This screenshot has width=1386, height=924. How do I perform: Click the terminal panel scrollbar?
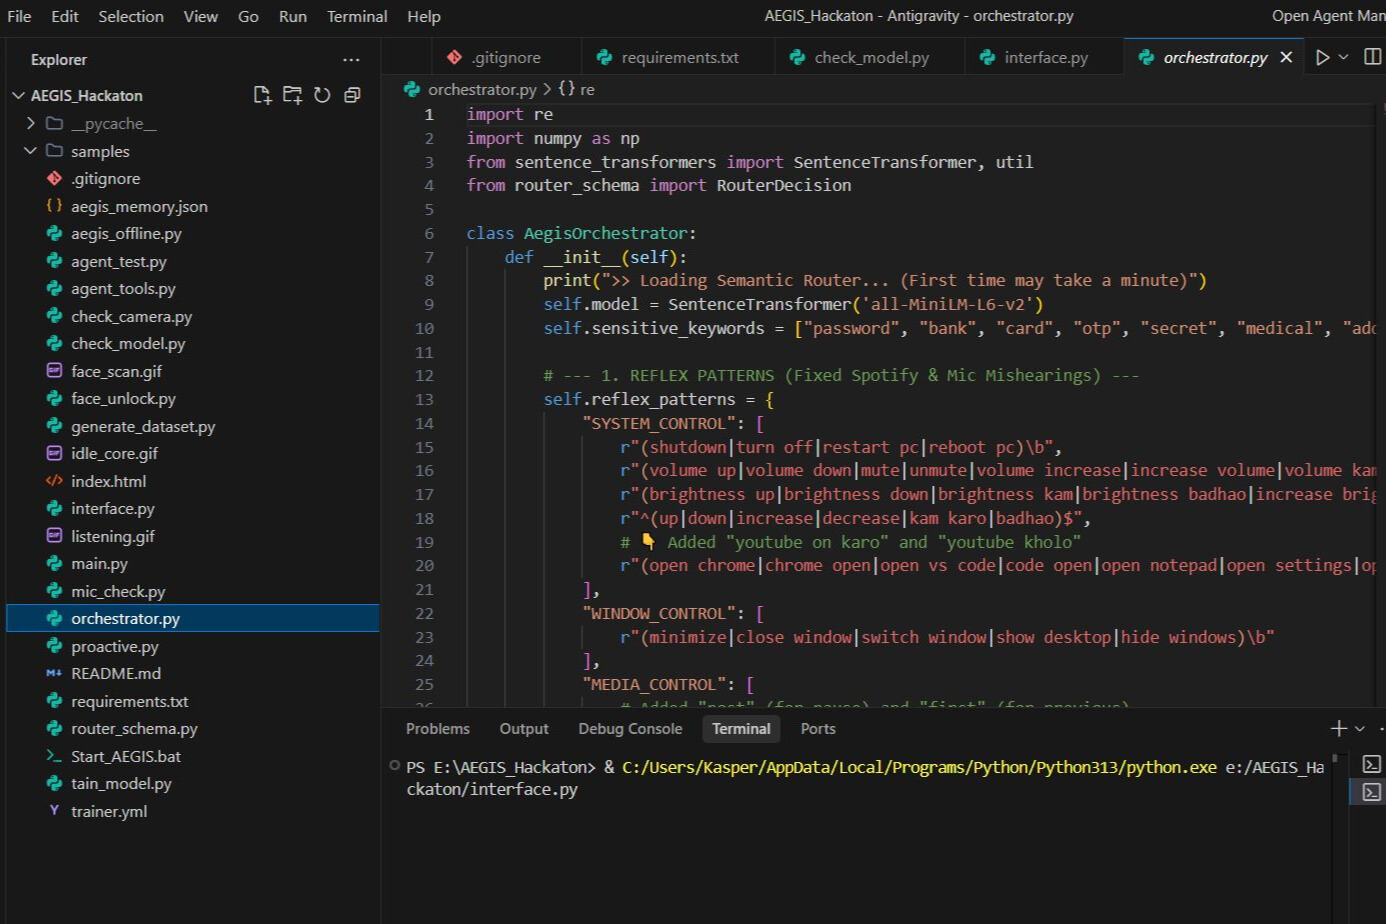(x=1334, y=760)
